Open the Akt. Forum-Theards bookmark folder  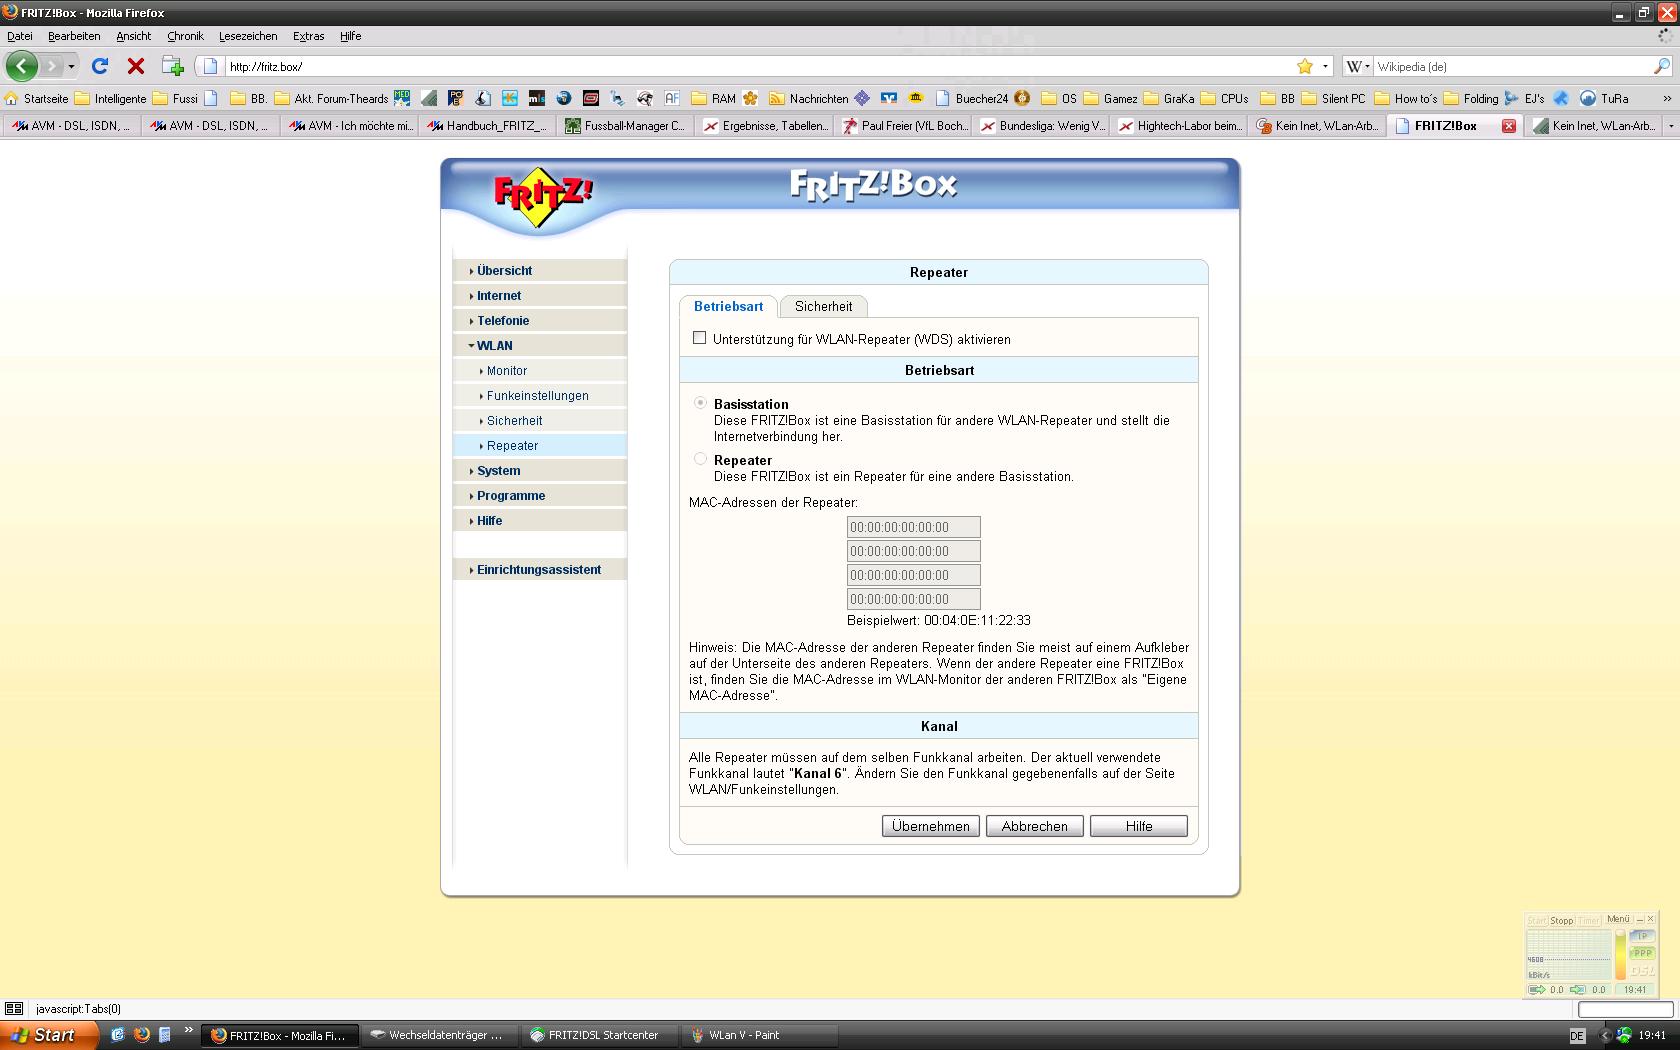[x=331, y=98]
